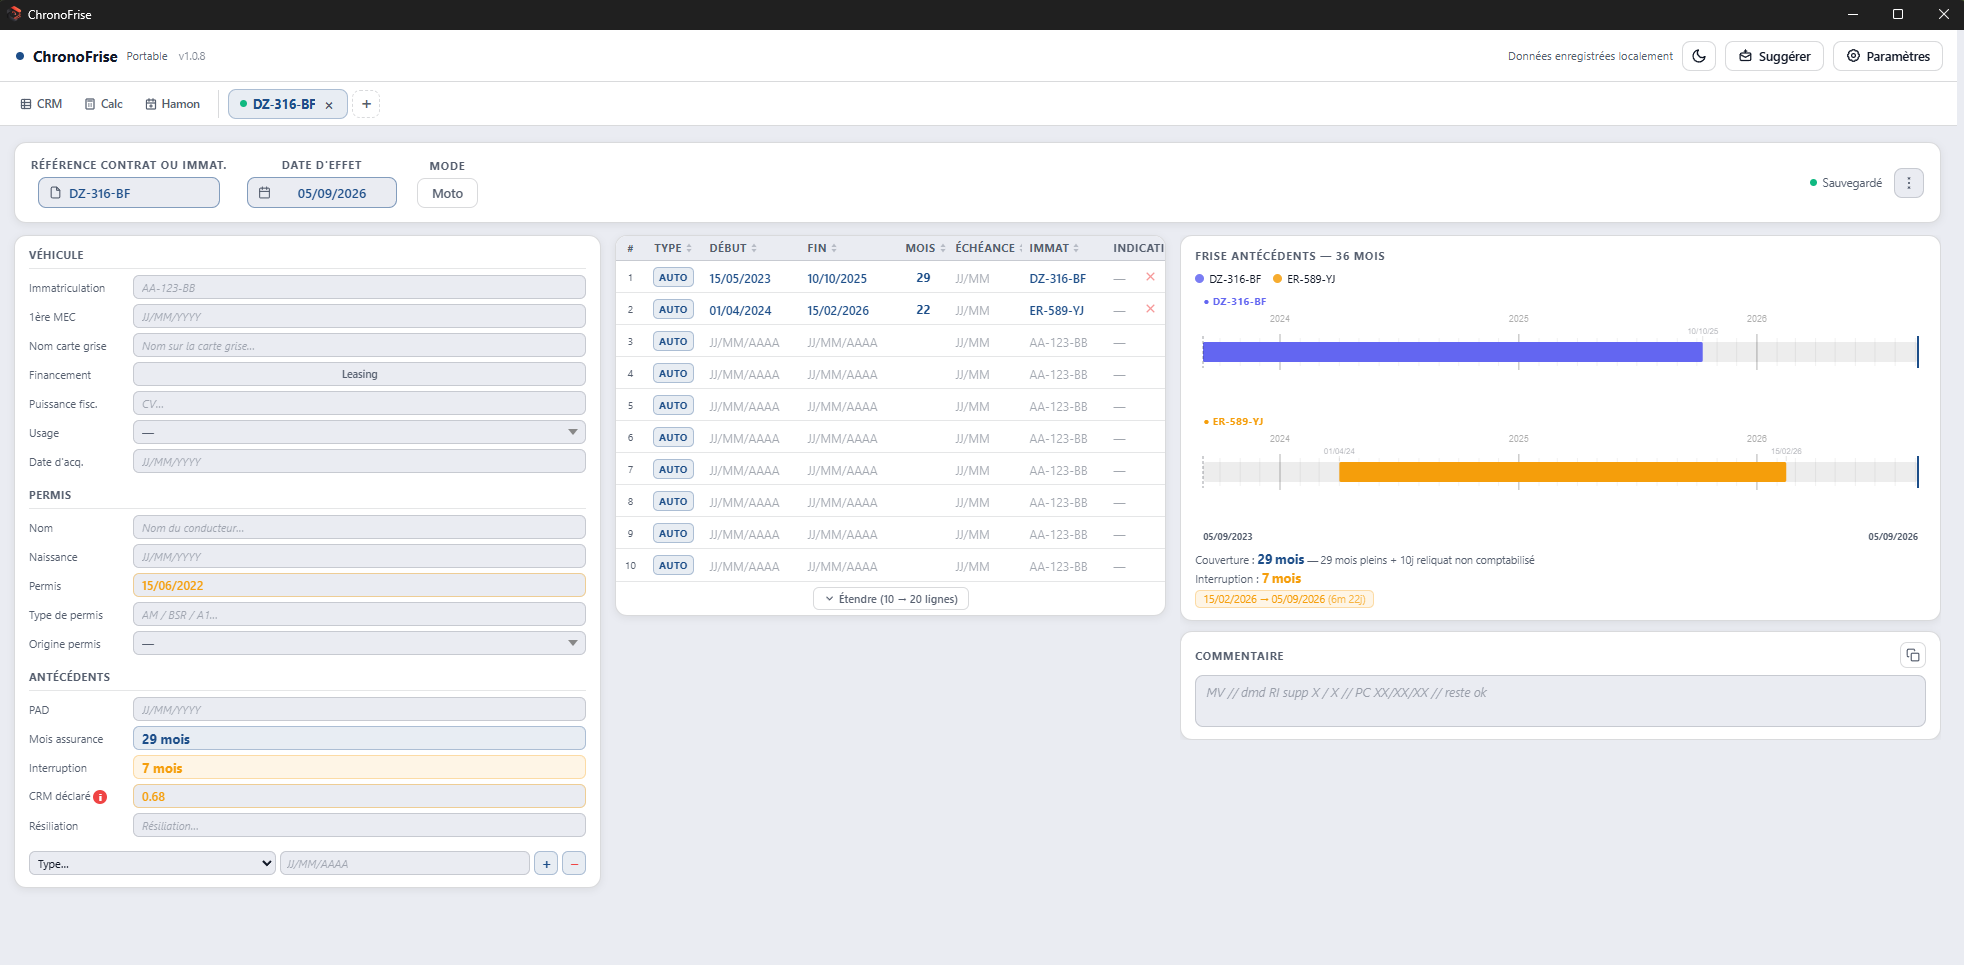The width and height of the screenshot is (1964, 965).
Task: Click the orange ER-589-YJ legend dot
Action: [x=1278, y=279]
